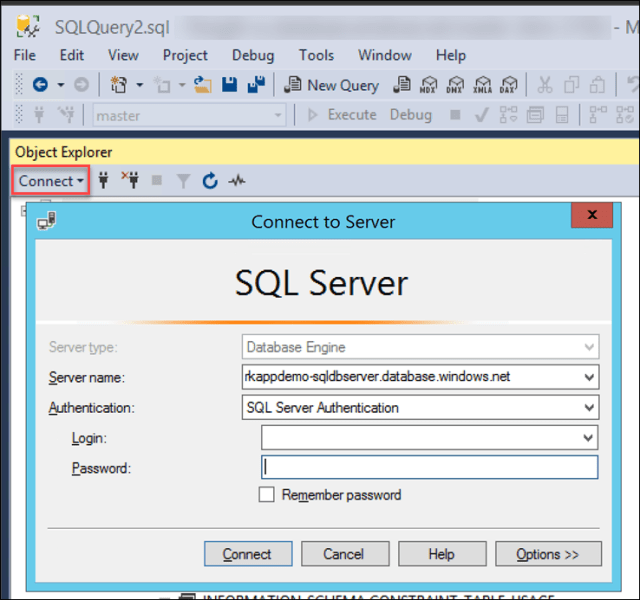Click the Save floppy disk icon

pyautogui.click(x=229, y=84)
